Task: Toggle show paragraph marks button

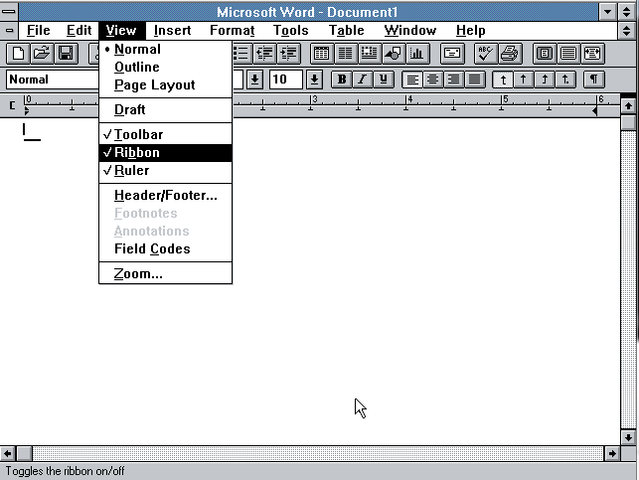Action: 594,79
